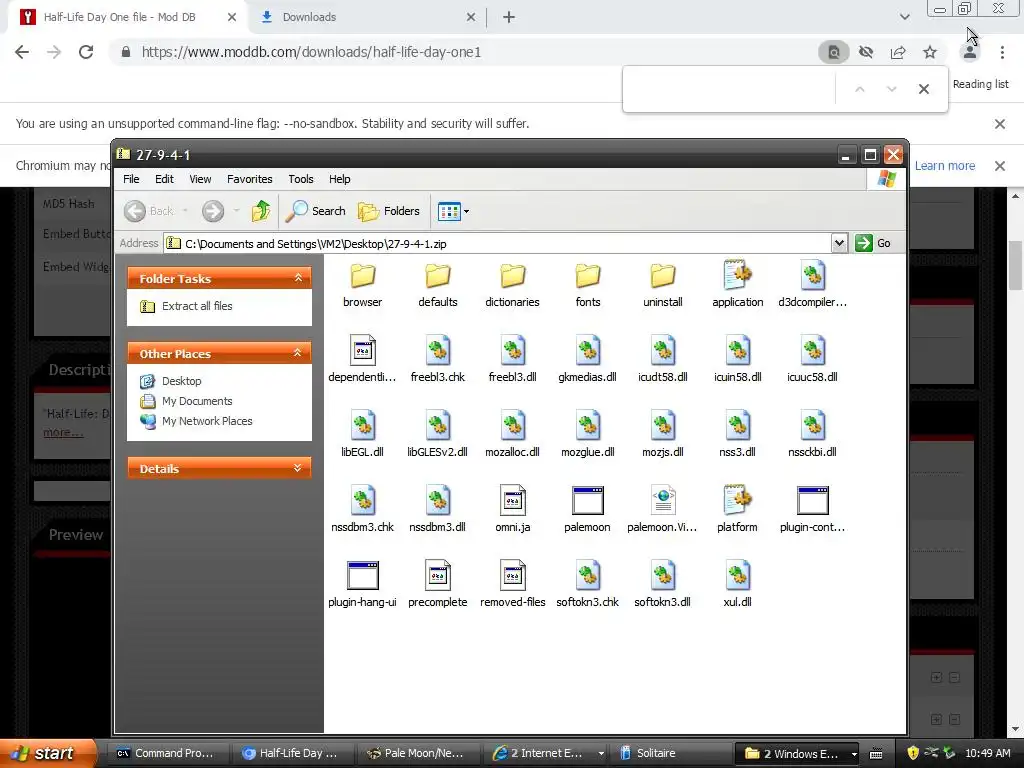Reload the Chromium page

86,52
